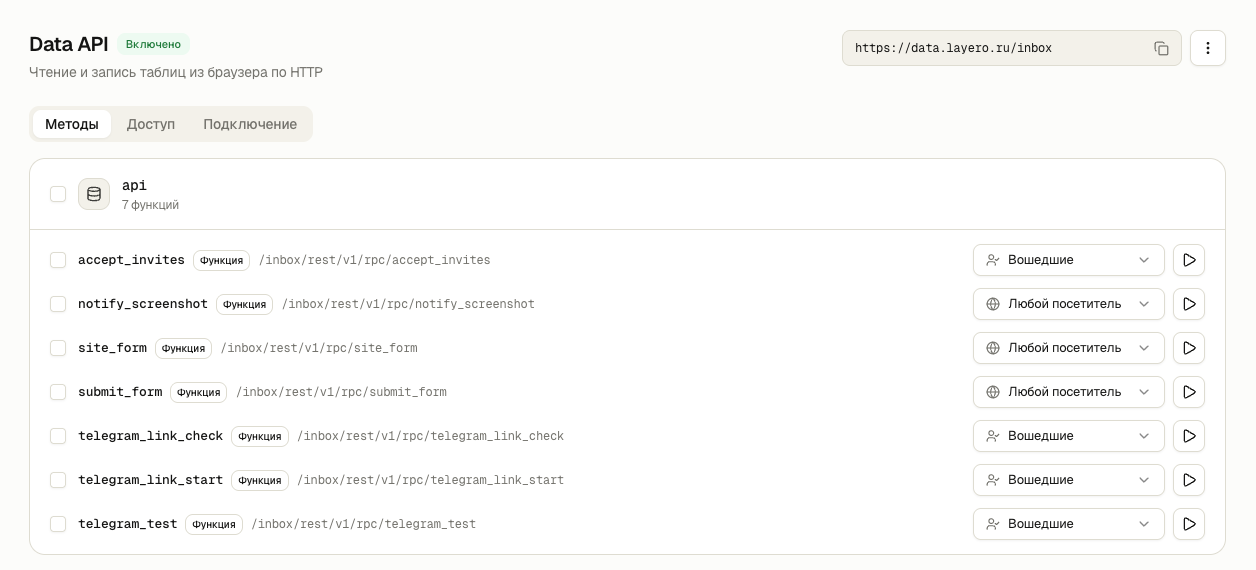
Task: Open access dropdown for submit_form
Action: tap(1068, 392)
